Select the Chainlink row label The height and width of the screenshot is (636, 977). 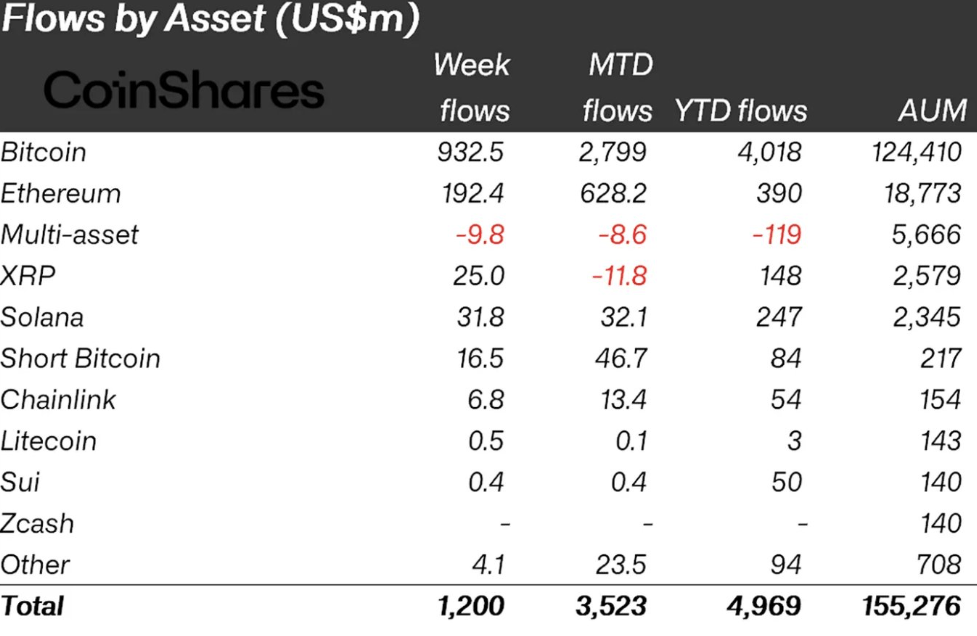click(58, 400)
